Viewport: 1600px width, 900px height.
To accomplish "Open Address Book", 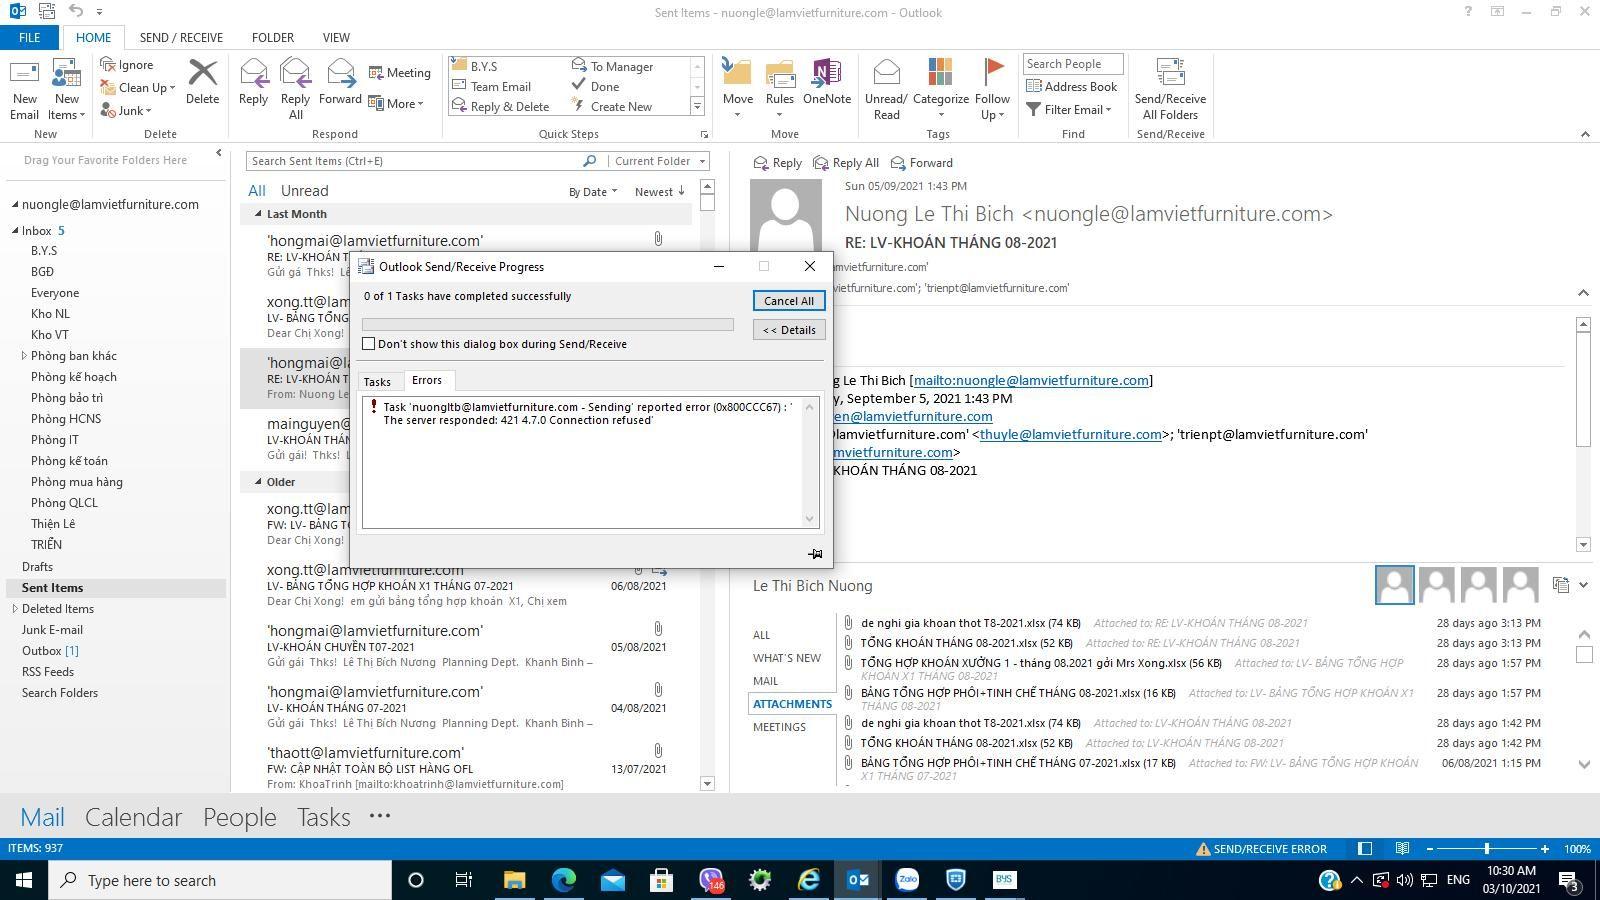I will click(x=1071, y=87).
